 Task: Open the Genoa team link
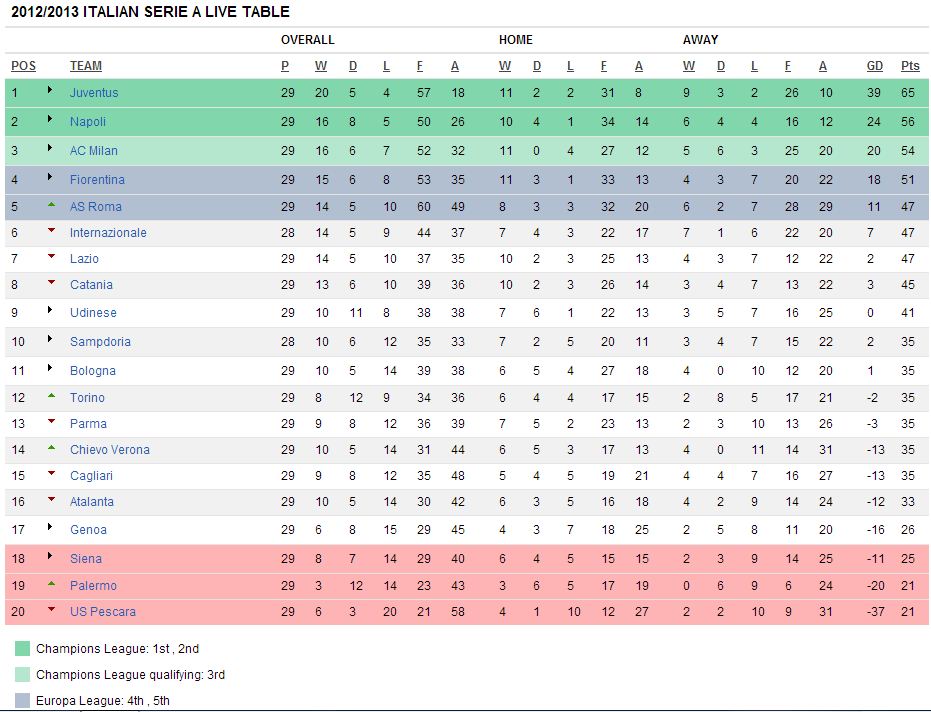coord(88,530)
